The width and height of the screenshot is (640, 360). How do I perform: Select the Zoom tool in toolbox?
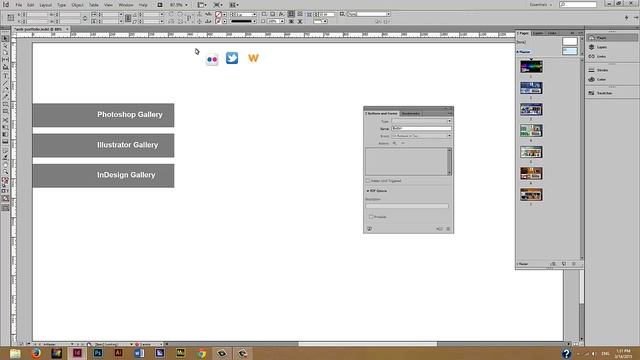[x=5, y=172]
